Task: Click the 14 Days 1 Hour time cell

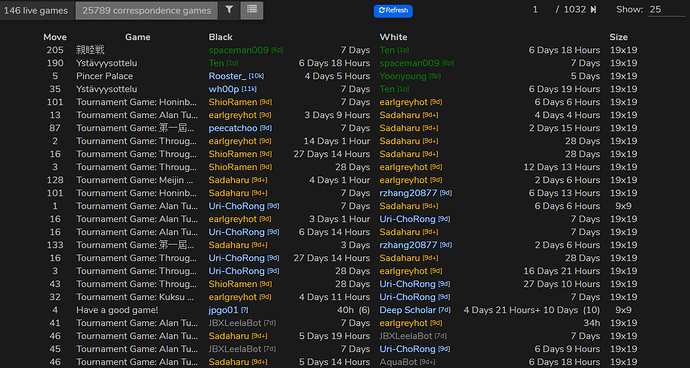Action: point(337,141)
